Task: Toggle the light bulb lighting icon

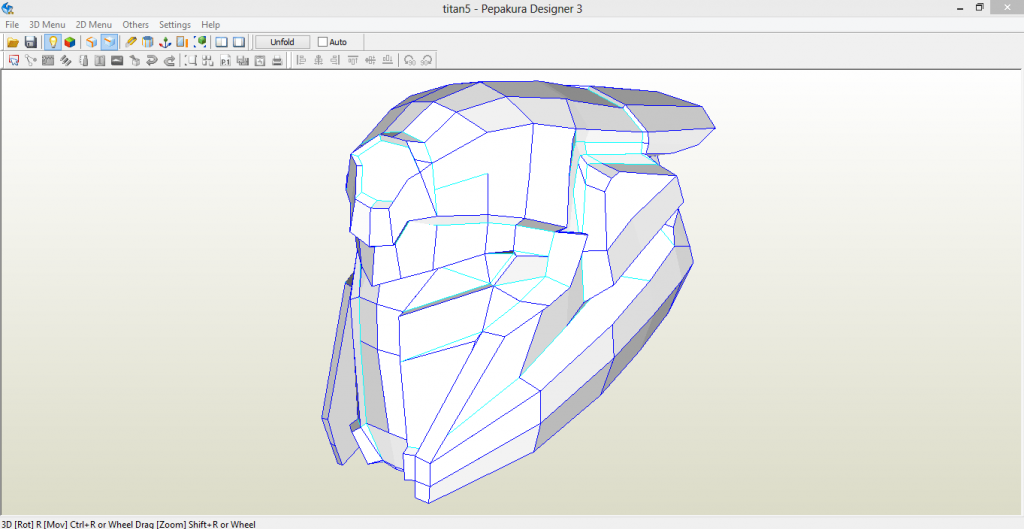Action: click(52, 42)
